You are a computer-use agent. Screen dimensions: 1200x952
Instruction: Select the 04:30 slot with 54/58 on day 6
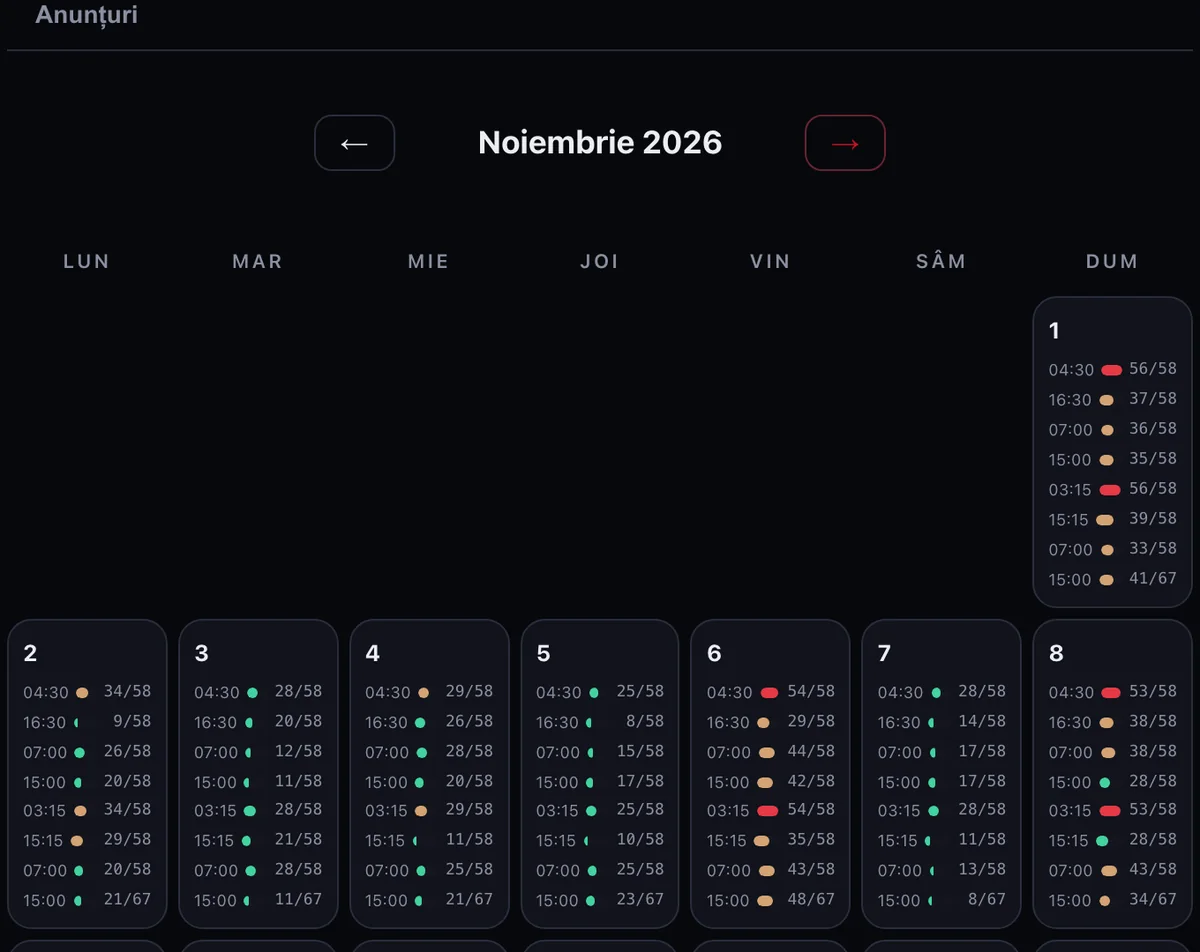click(x=771, y=692)
